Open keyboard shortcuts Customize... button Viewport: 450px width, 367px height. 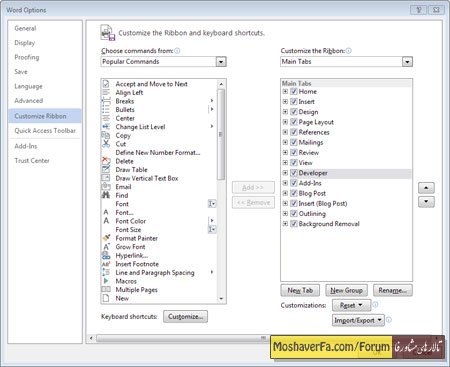[185, 316]
